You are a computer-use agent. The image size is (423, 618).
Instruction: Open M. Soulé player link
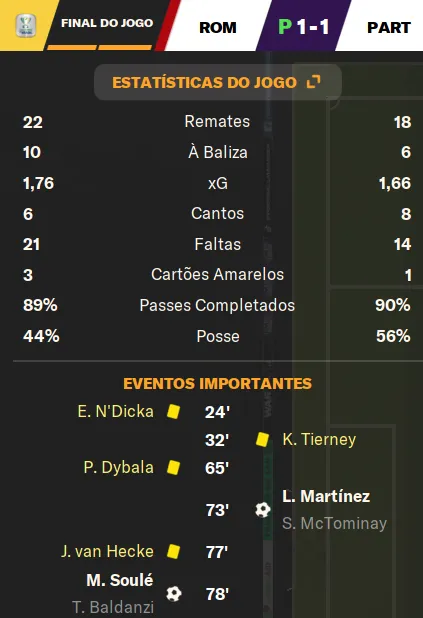120,580
